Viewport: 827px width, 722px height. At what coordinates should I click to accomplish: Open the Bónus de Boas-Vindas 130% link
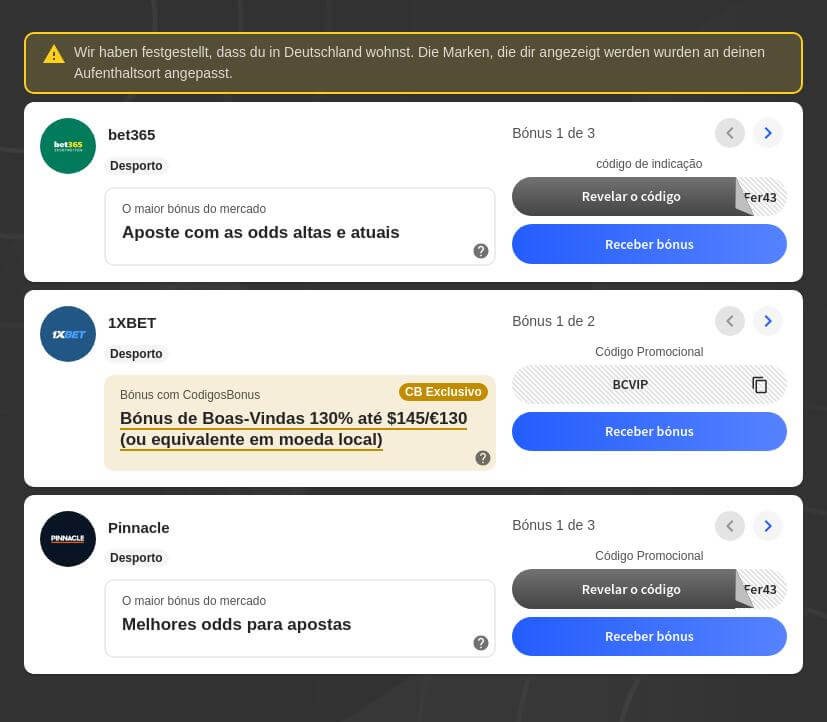[293, 429]
